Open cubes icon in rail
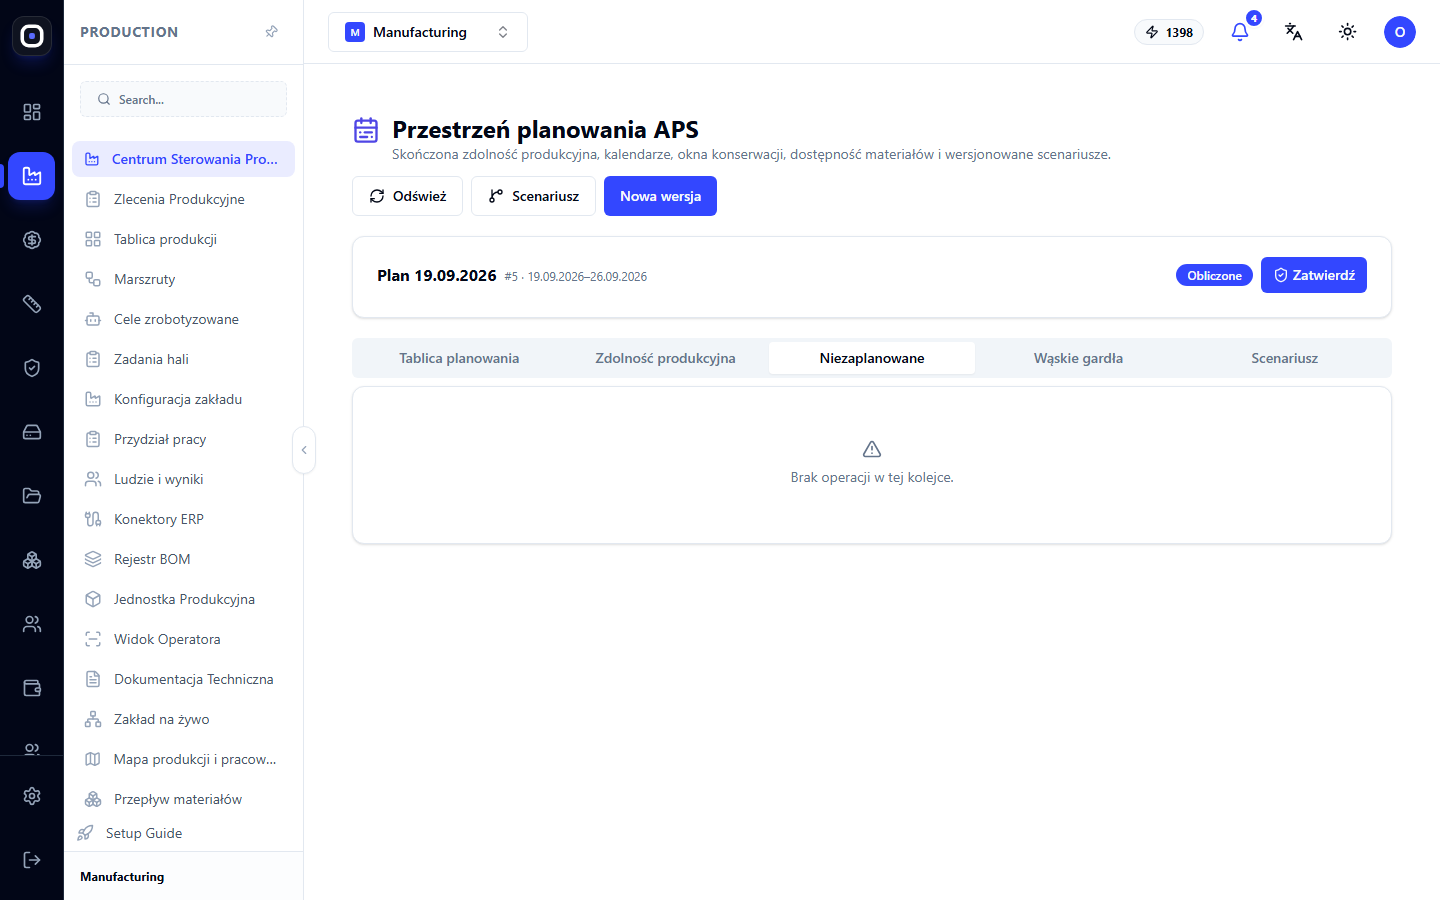This screenshot has height=900, width=1440. [32, 560]
